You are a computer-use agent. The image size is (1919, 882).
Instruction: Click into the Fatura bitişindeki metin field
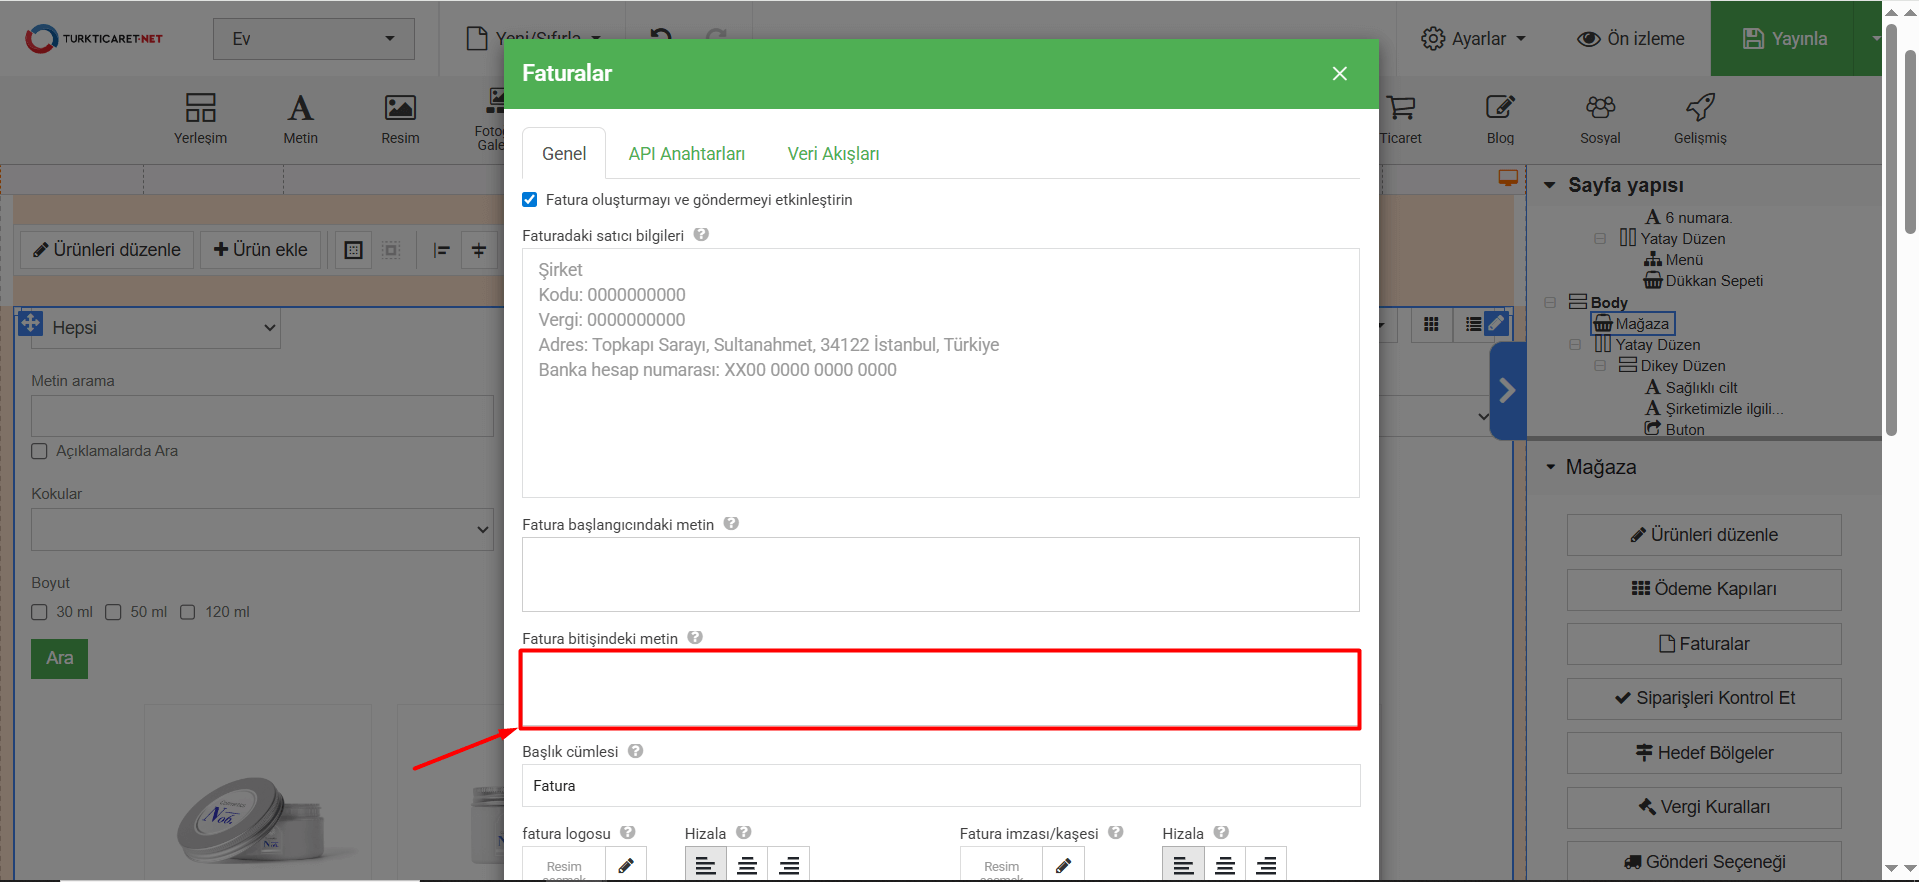tap(940, 689)
